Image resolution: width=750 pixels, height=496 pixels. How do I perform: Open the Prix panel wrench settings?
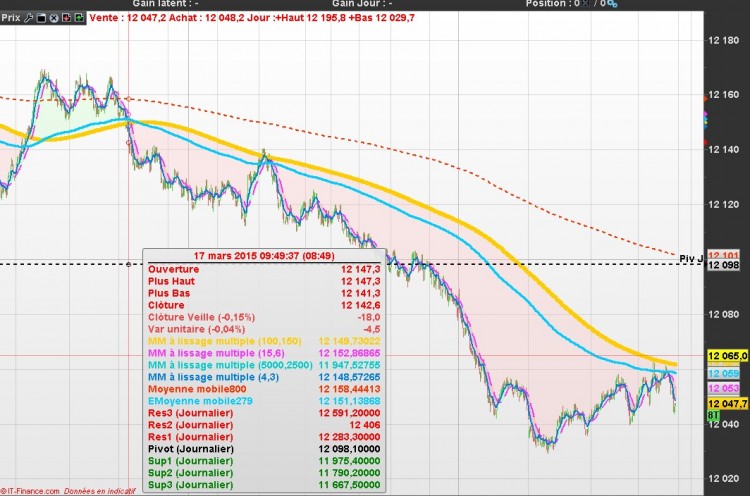click(29, 18)
